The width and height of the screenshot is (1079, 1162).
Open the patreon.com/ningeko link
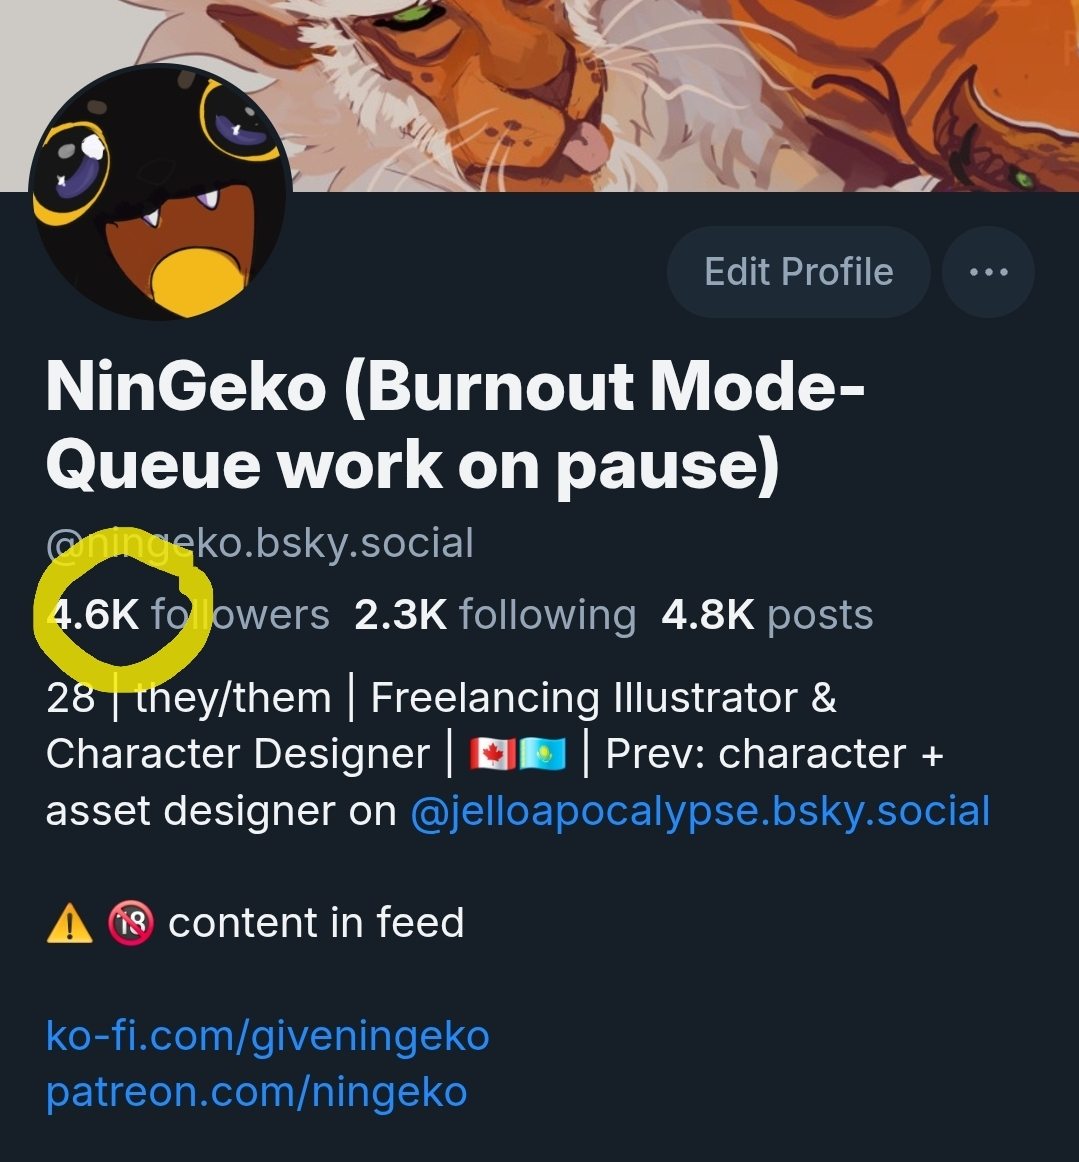pyautogui.click(x=256, y=1092)
